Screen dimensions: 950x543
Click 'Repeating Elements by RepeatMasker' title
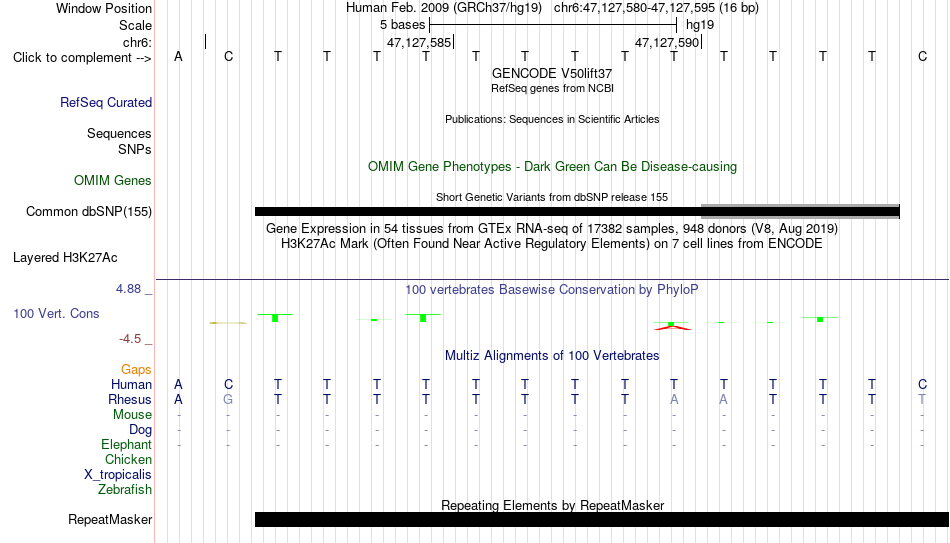(x=552, y=505)
